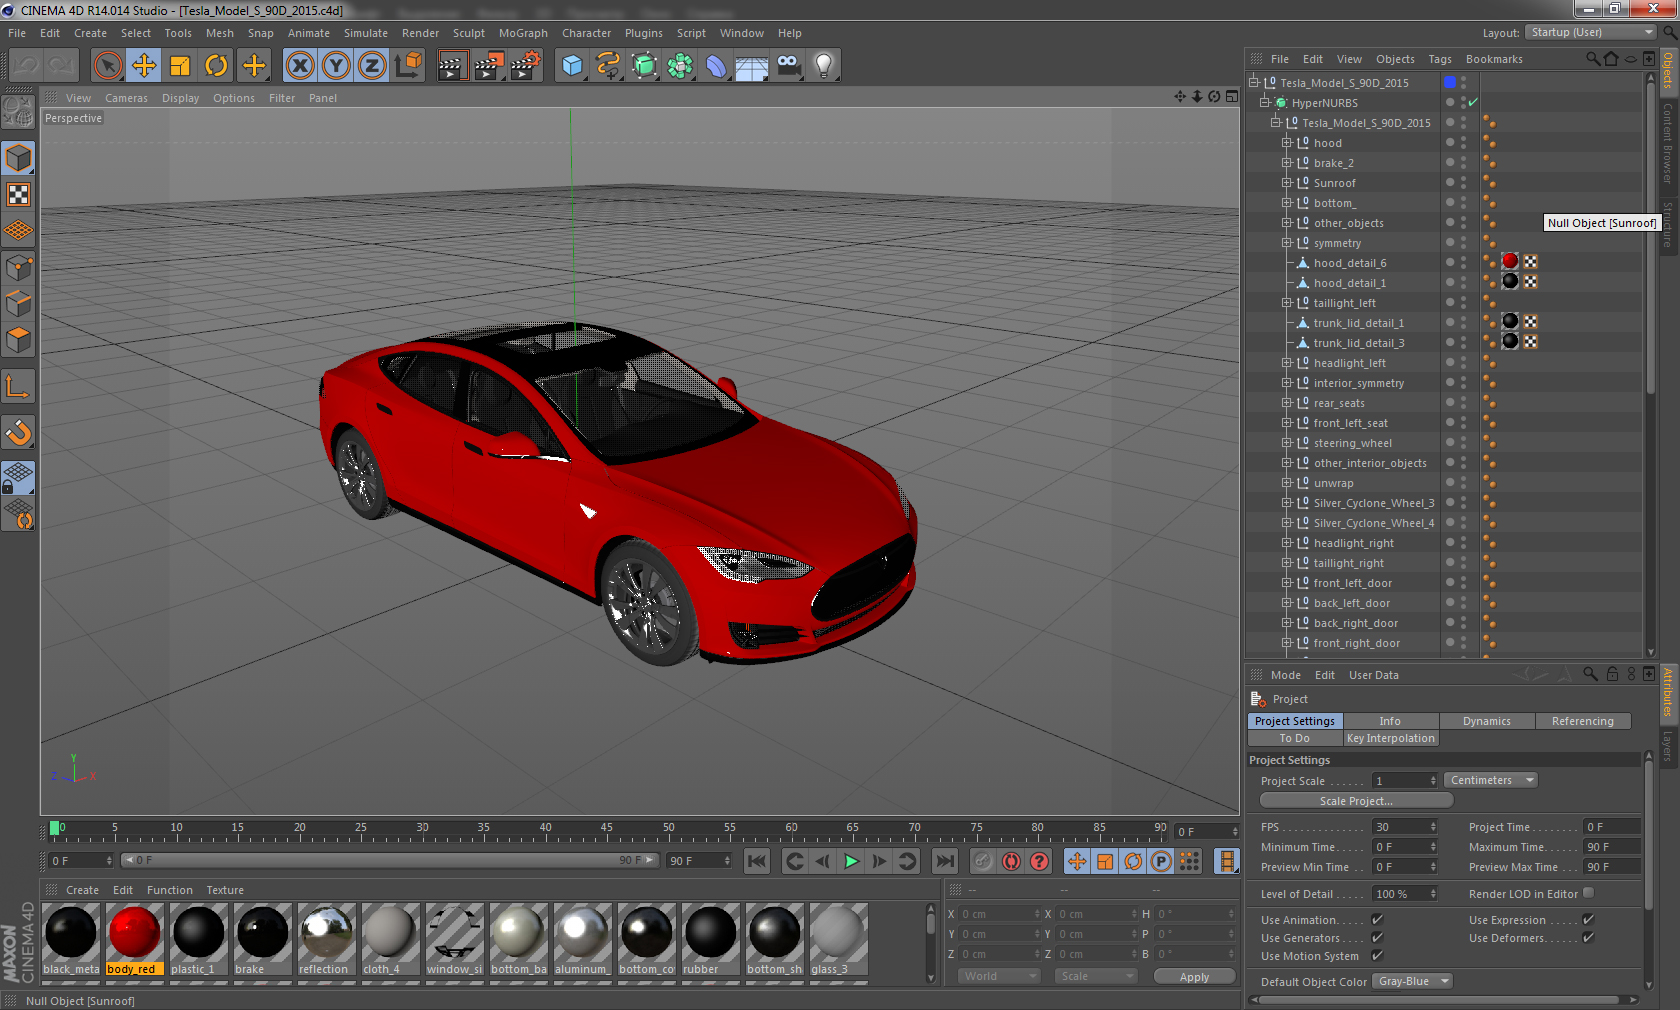Enable the Axis mode L-shaped icon
Image resolution: width=1680 pixels, height=1010 pixels.
point(18,386)
